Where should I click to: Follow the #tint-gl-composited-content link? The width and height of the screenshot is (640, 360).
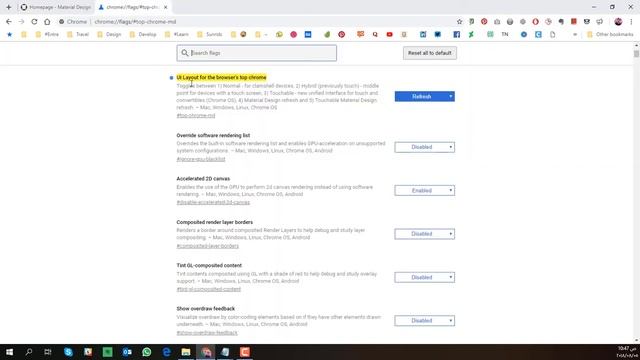(209, 289)
